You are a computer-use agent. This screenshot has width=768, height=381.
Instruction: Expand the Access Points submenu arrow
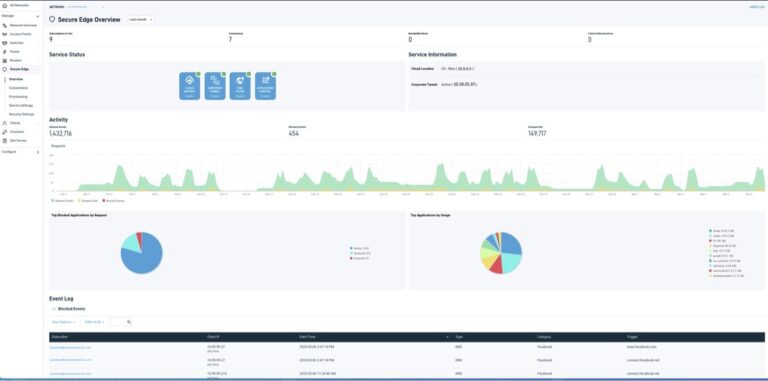click(x=38, y=34)
